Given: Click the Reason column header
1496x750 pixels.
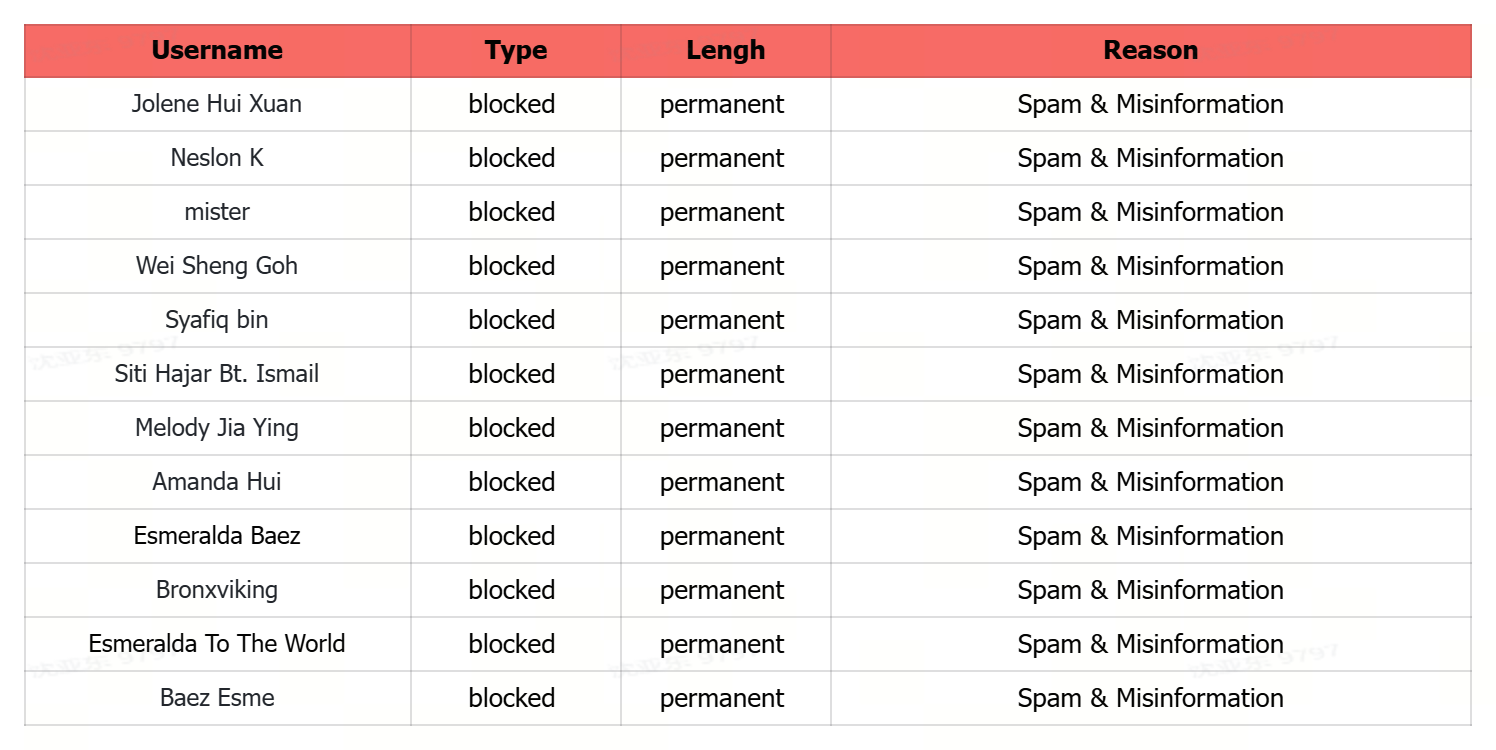Looking at the screenshot, I should click(x=1150, y=50).
